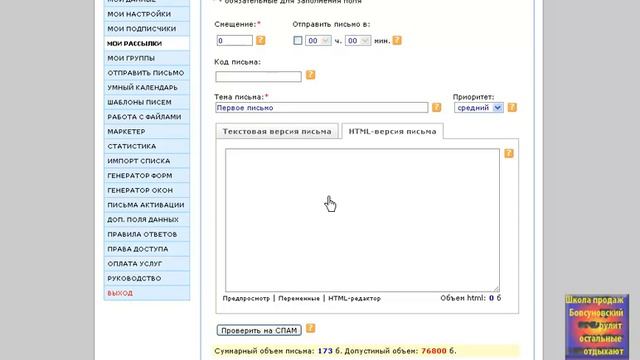The image size is (640, 360).
Task: Click help icon beside the HTML text area
Action: pos(509,153)
